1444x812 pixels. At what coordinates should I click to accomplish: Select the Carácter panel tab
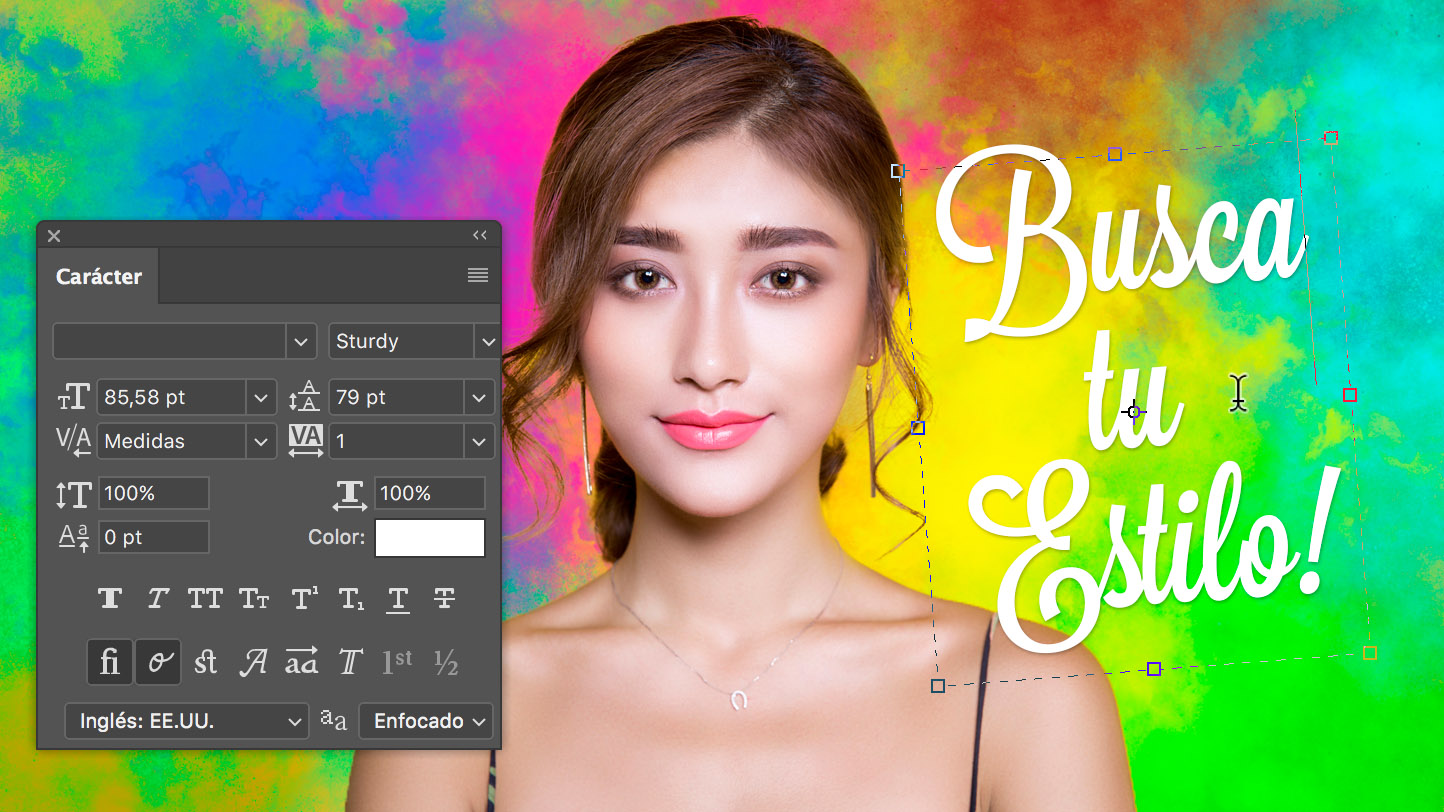point(99,277)
